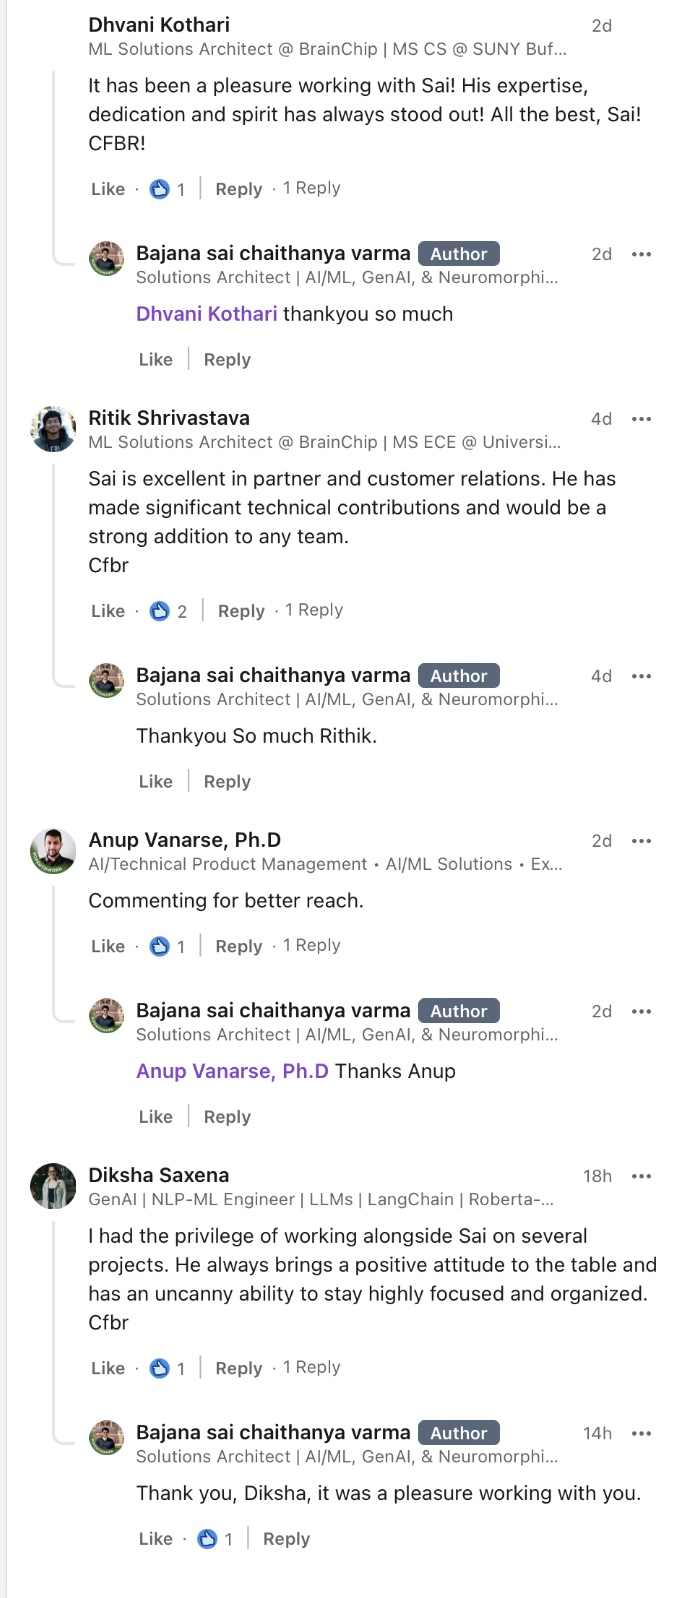This screenshot has width=677, height=1598.
Task: Click the purple 'Anup Vanarse, Ph.D' mention
Action: [x=232, y=1071]
